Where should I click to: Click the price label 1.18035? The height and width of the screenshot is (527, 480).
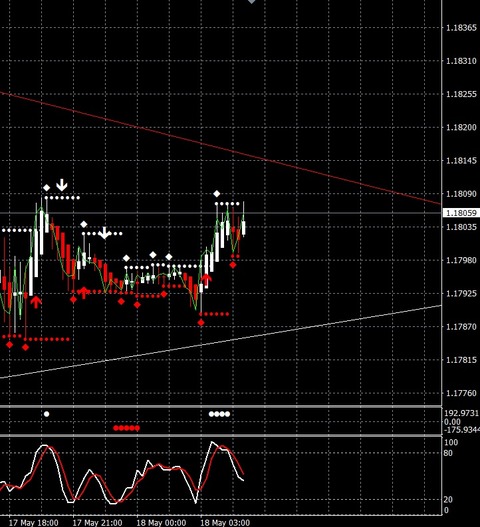coord(461,227)
